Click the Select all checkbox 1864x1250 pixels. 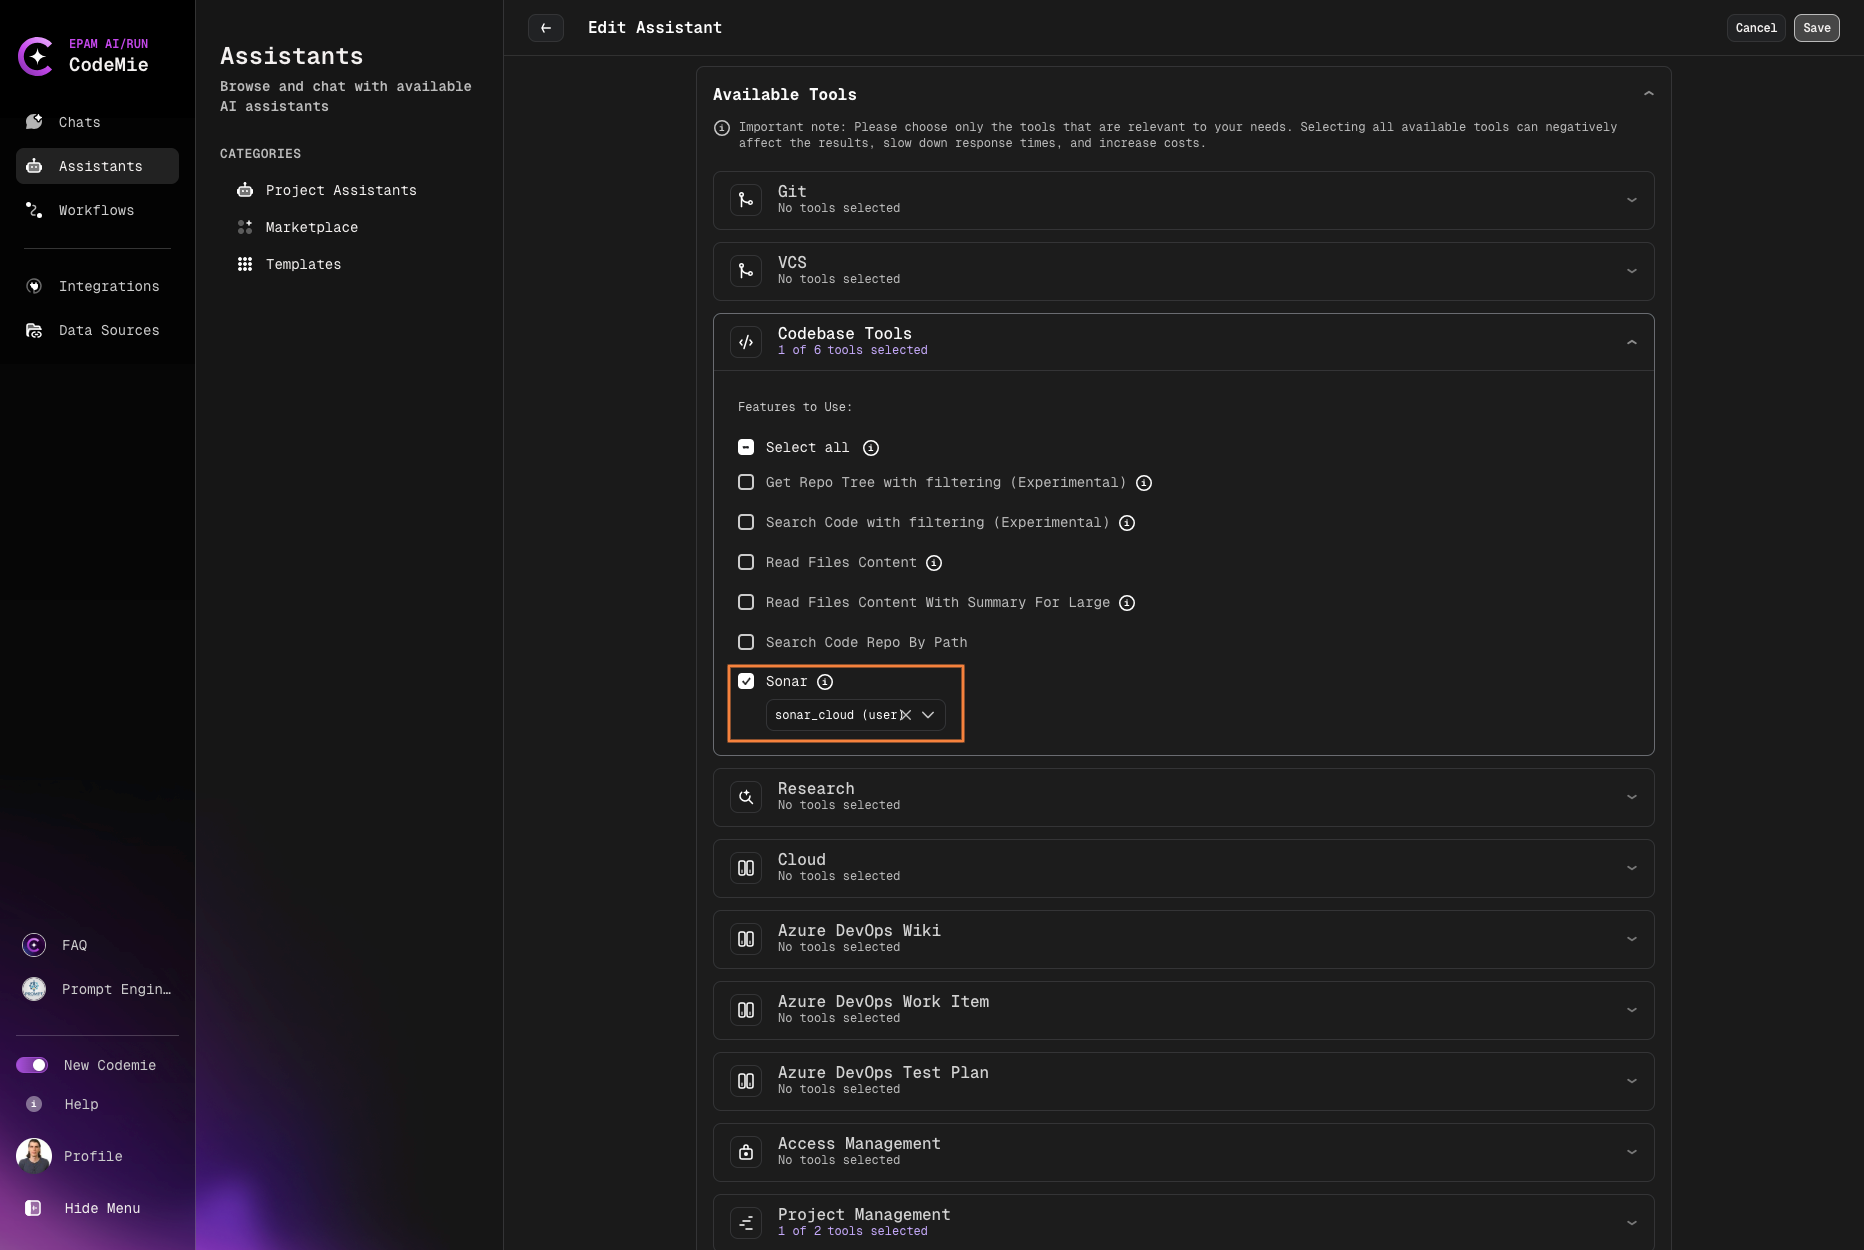[x=746, y=447]
